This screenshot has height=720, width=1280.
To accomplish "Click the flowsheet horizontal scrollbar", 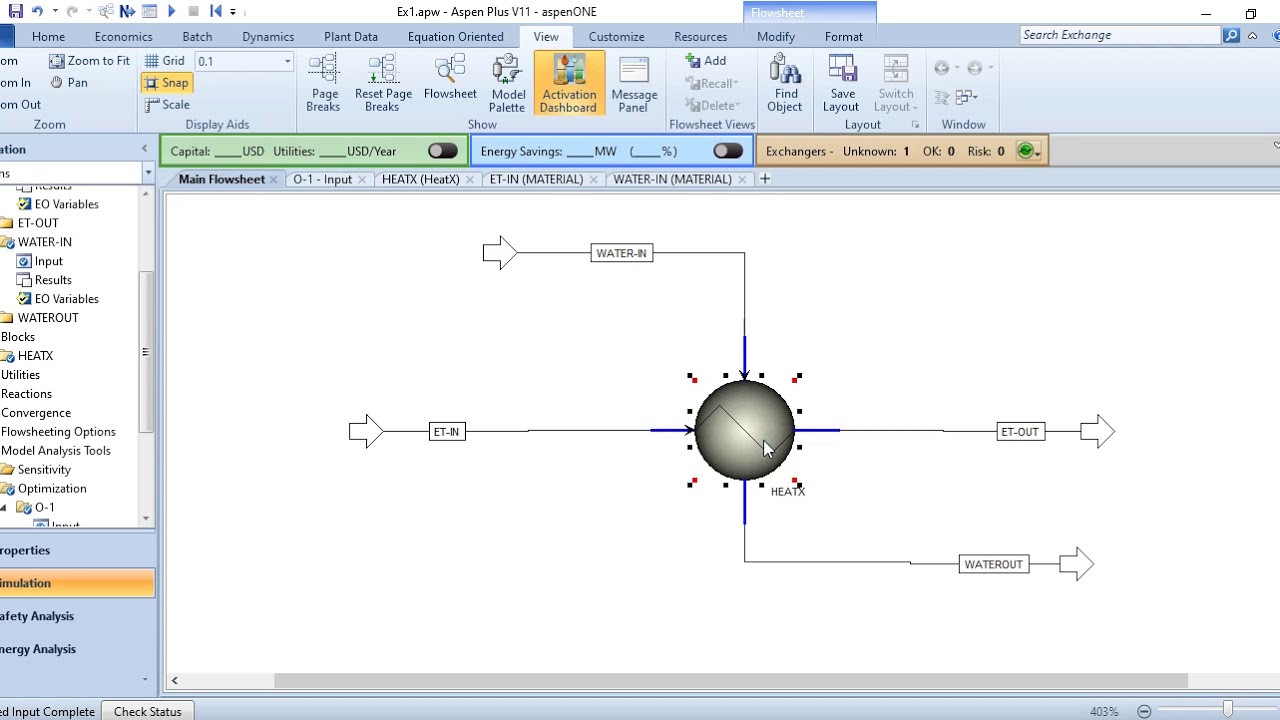I will pos(731,681).
